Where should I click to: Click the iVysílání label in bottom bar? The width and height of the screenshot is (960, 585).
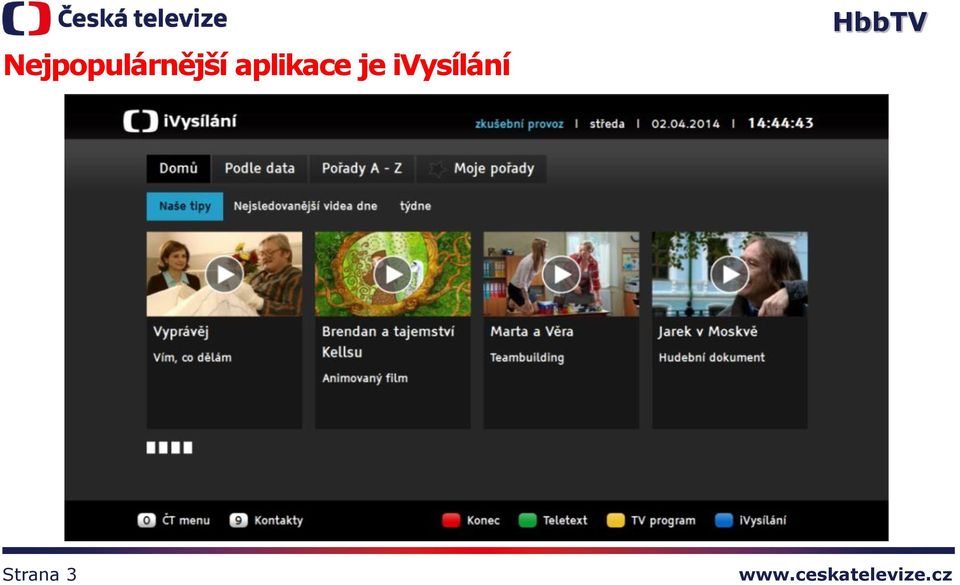(x=763, y=520)
